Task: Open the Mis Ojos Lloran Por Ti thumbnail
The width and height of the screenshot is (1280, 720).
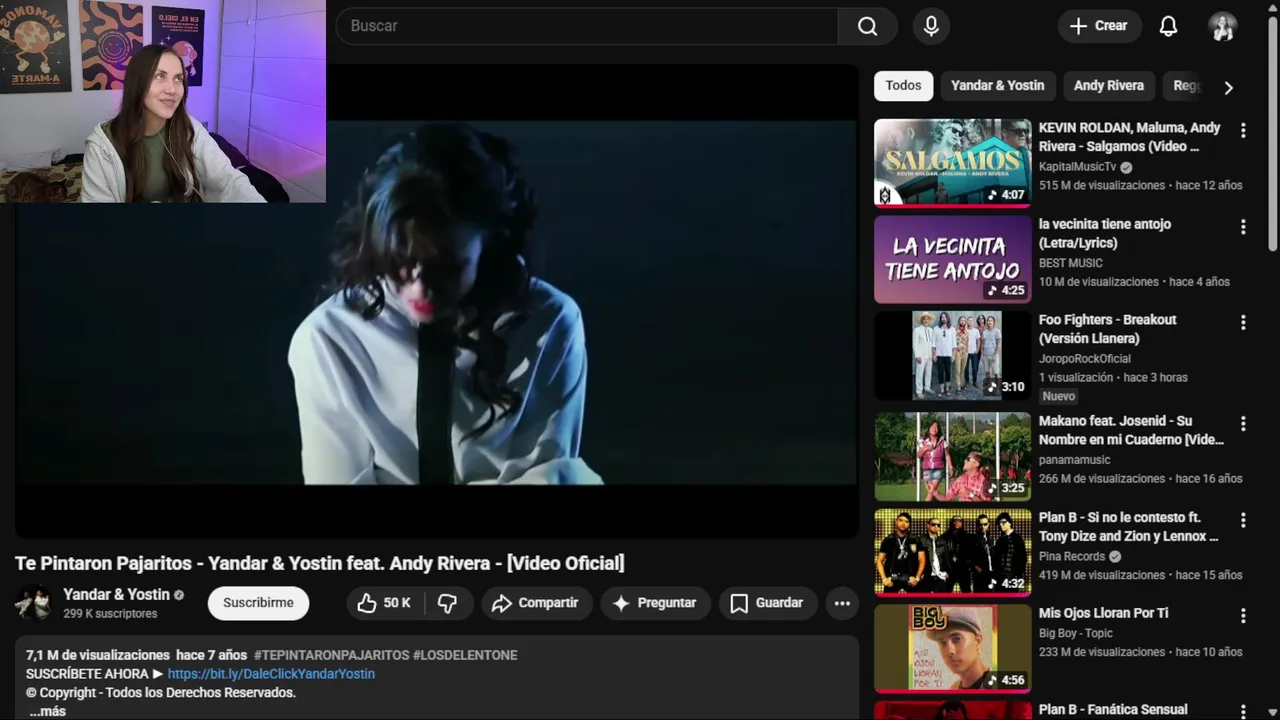Action: click(952, 649)
